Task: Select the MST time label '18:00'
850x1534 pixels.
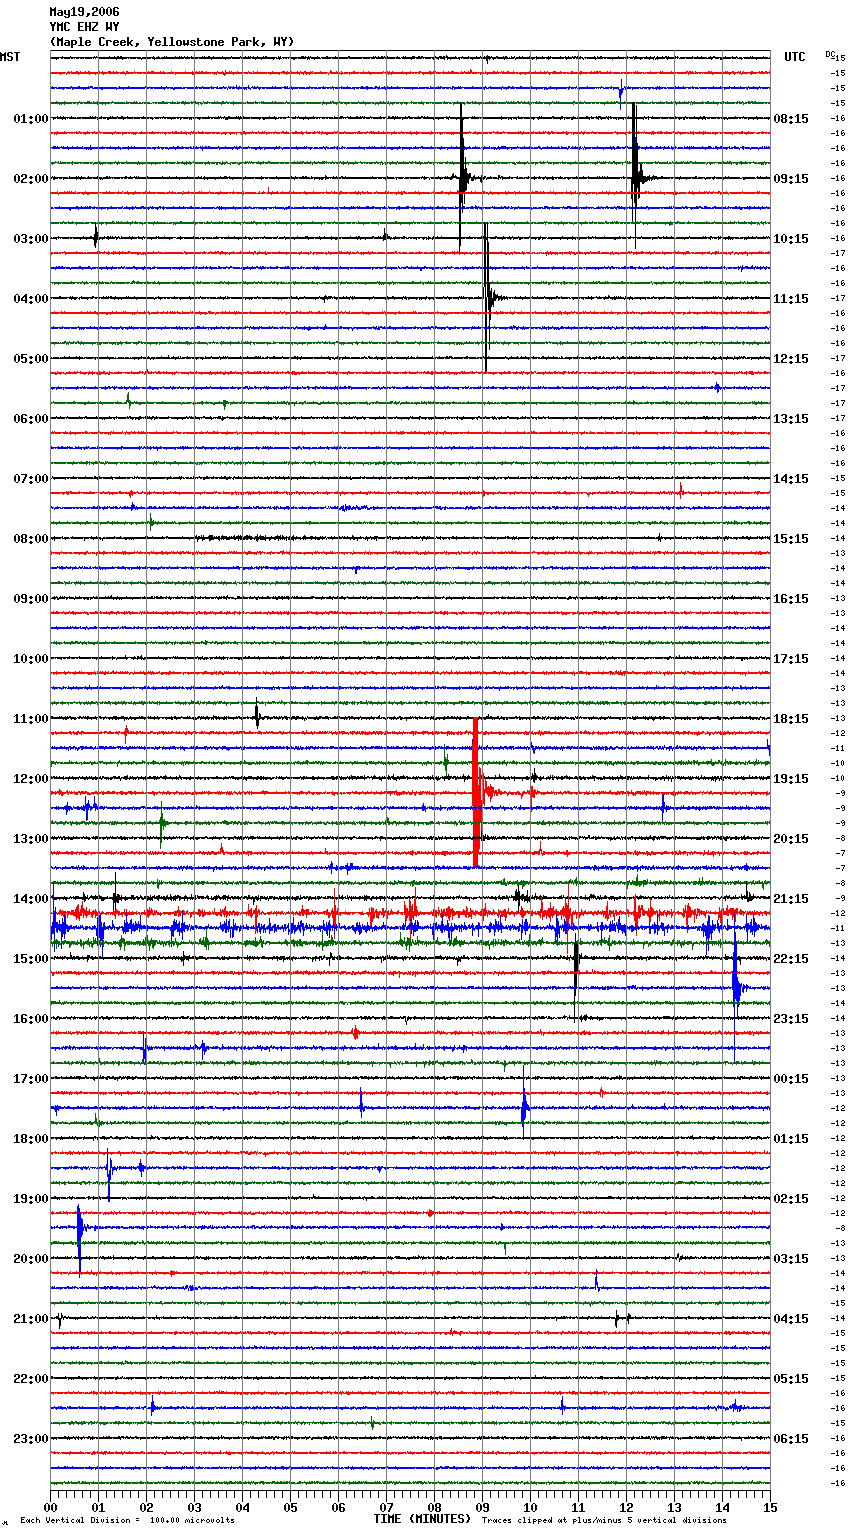Action: pyautogui.click(x=31, y=1139)
